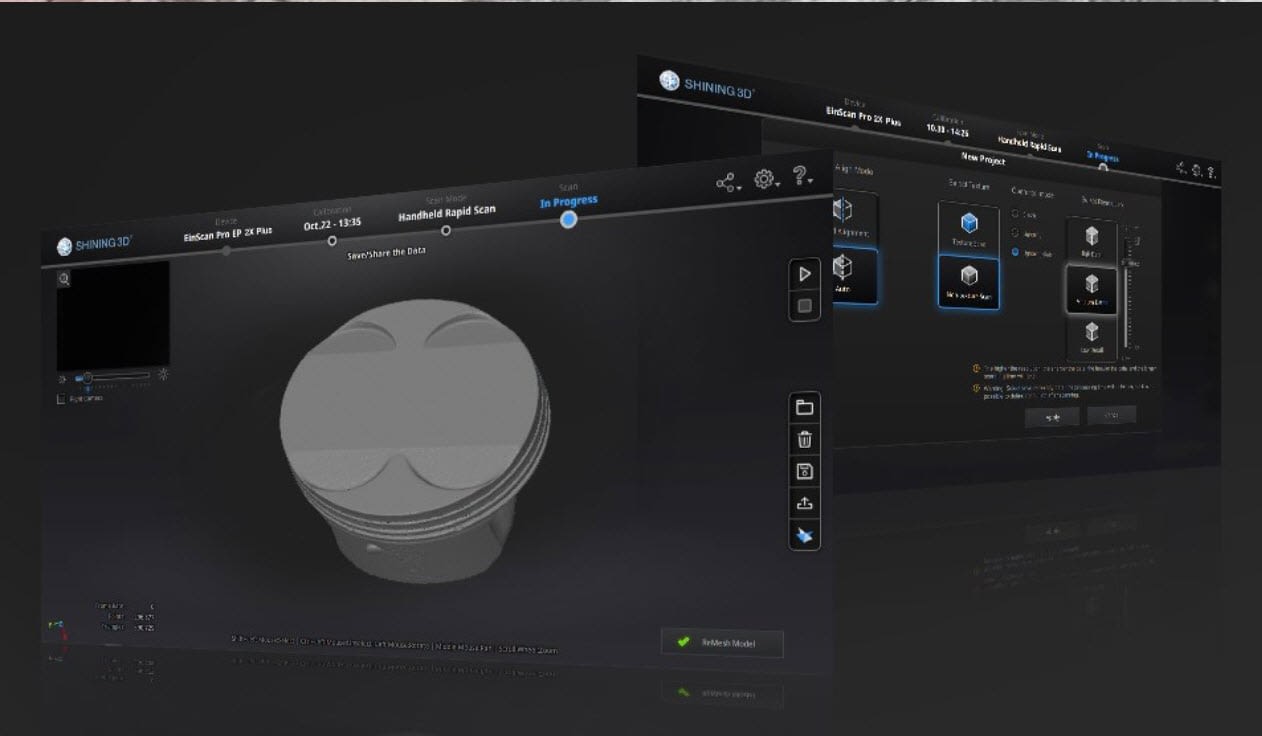Open the share dropdown in front window

[727, 183]
